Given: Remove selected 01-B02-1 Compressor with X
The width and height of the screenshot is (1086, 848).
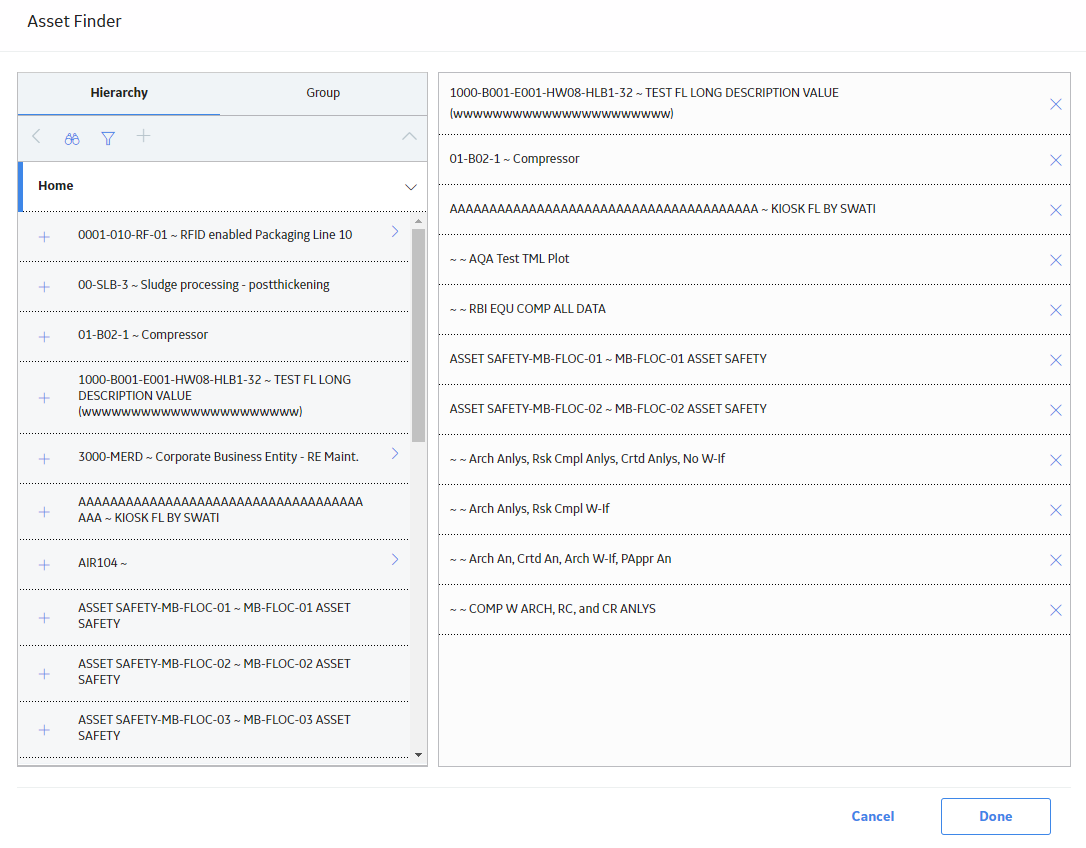Looking at the screenshot, I should (1056, 160).
